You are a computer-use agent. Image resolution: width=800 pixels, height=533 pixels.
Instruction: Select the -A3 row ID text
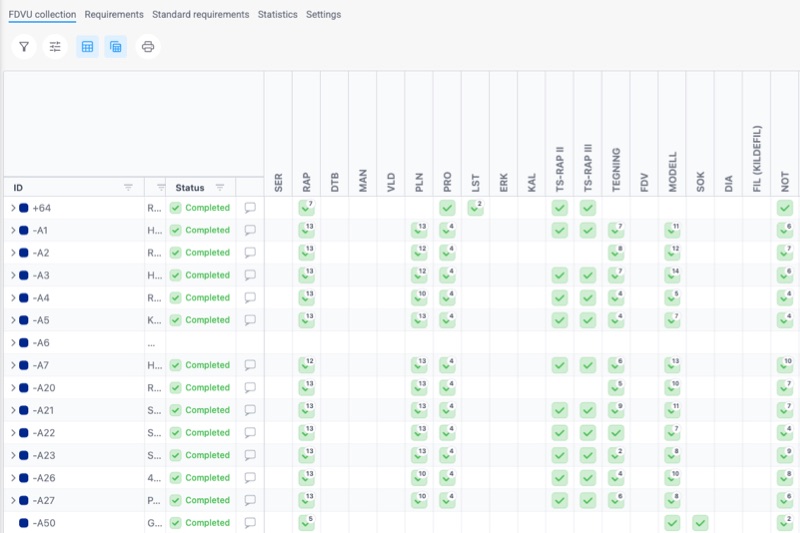(x=41, y=275)
